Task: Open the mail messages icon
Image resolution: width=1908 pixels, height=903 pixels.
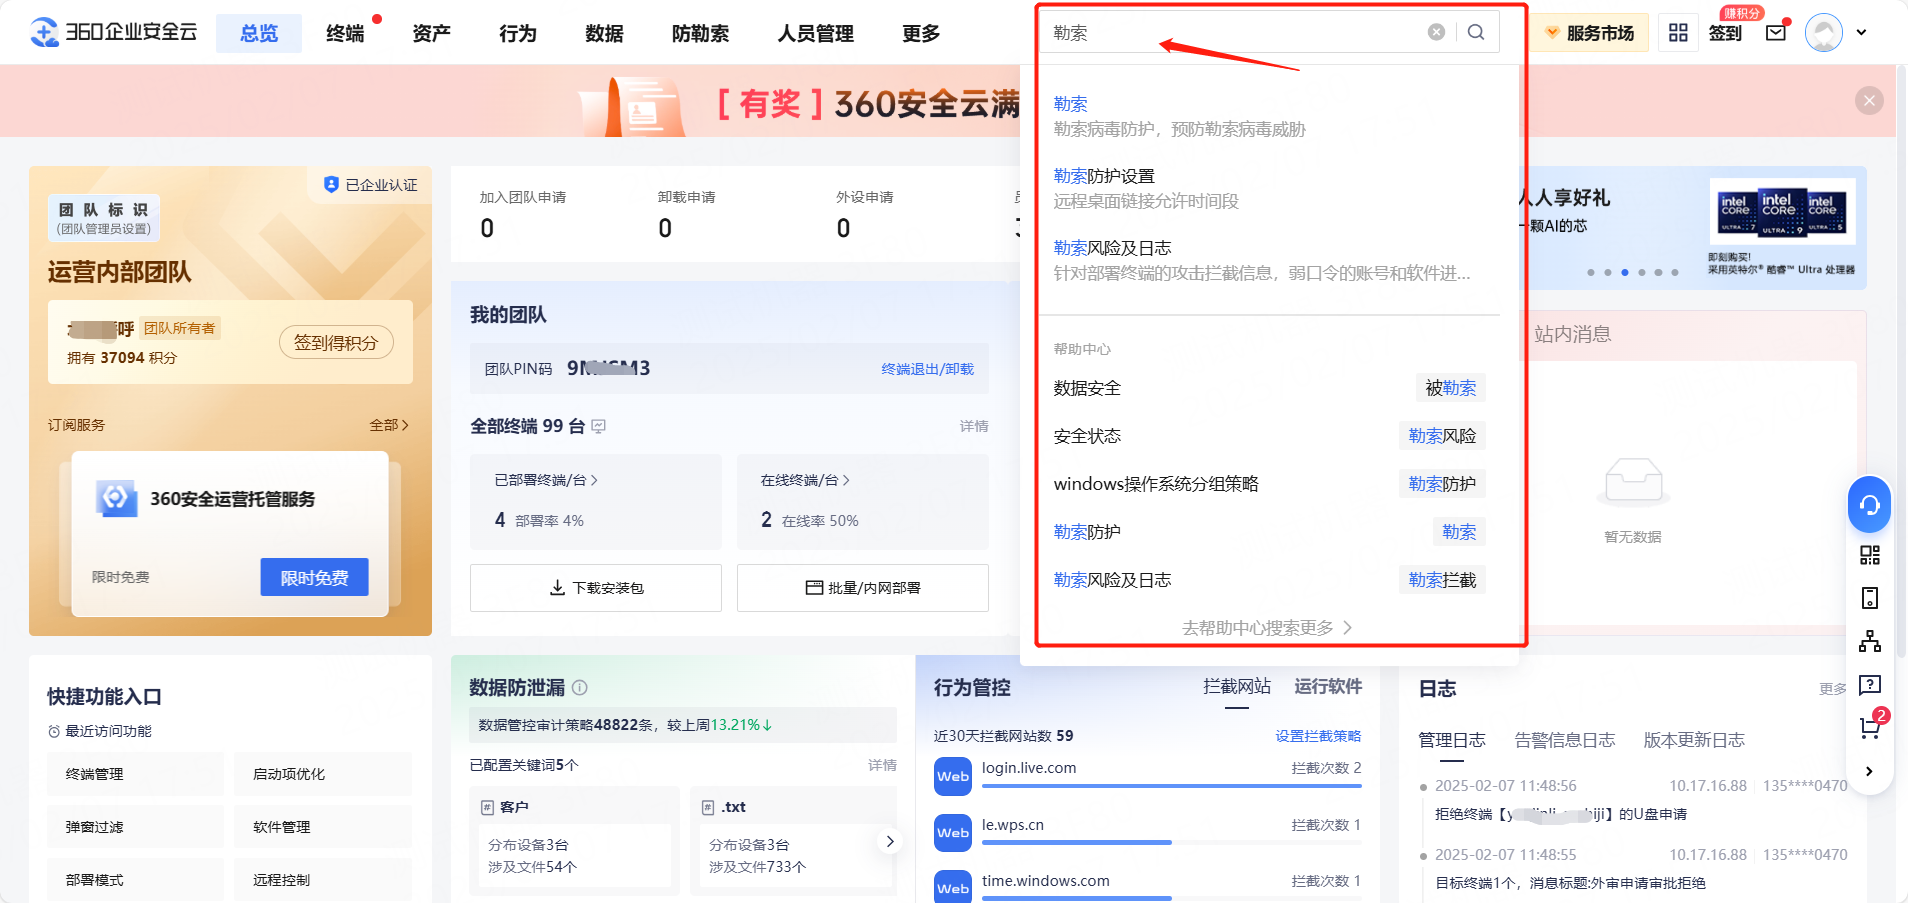Action: [1776, 33]
